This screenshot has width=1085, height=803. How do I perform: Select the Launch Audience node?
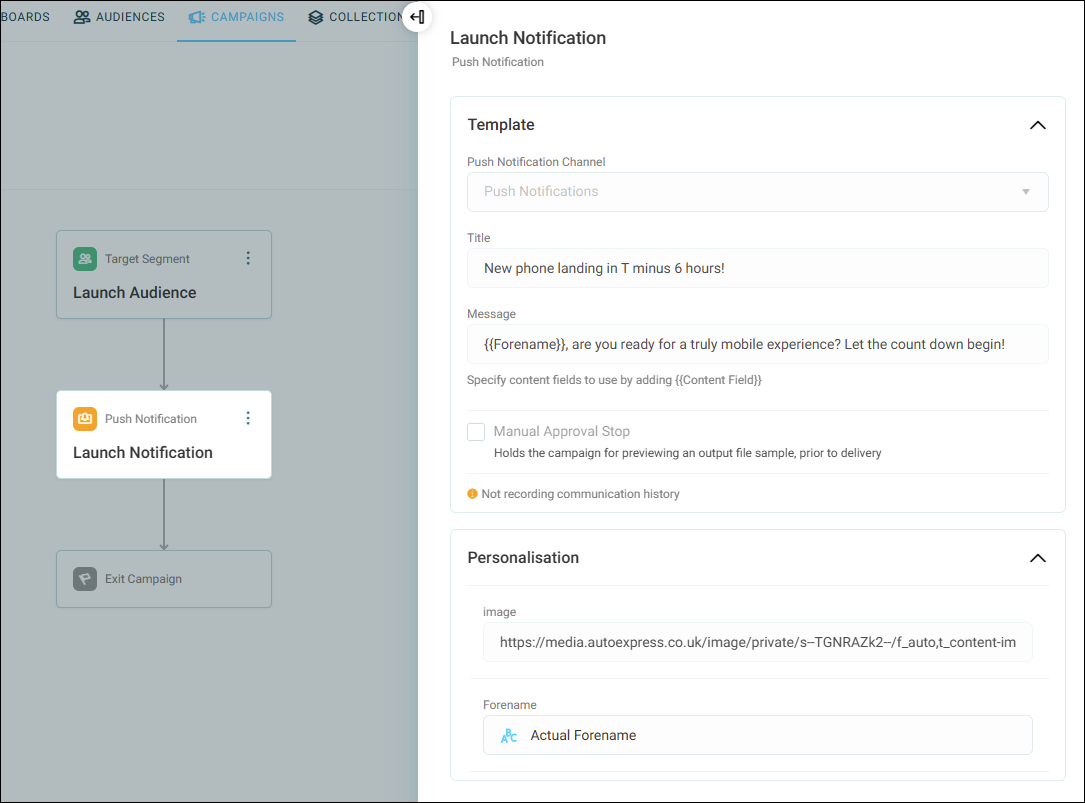point(164,275)
